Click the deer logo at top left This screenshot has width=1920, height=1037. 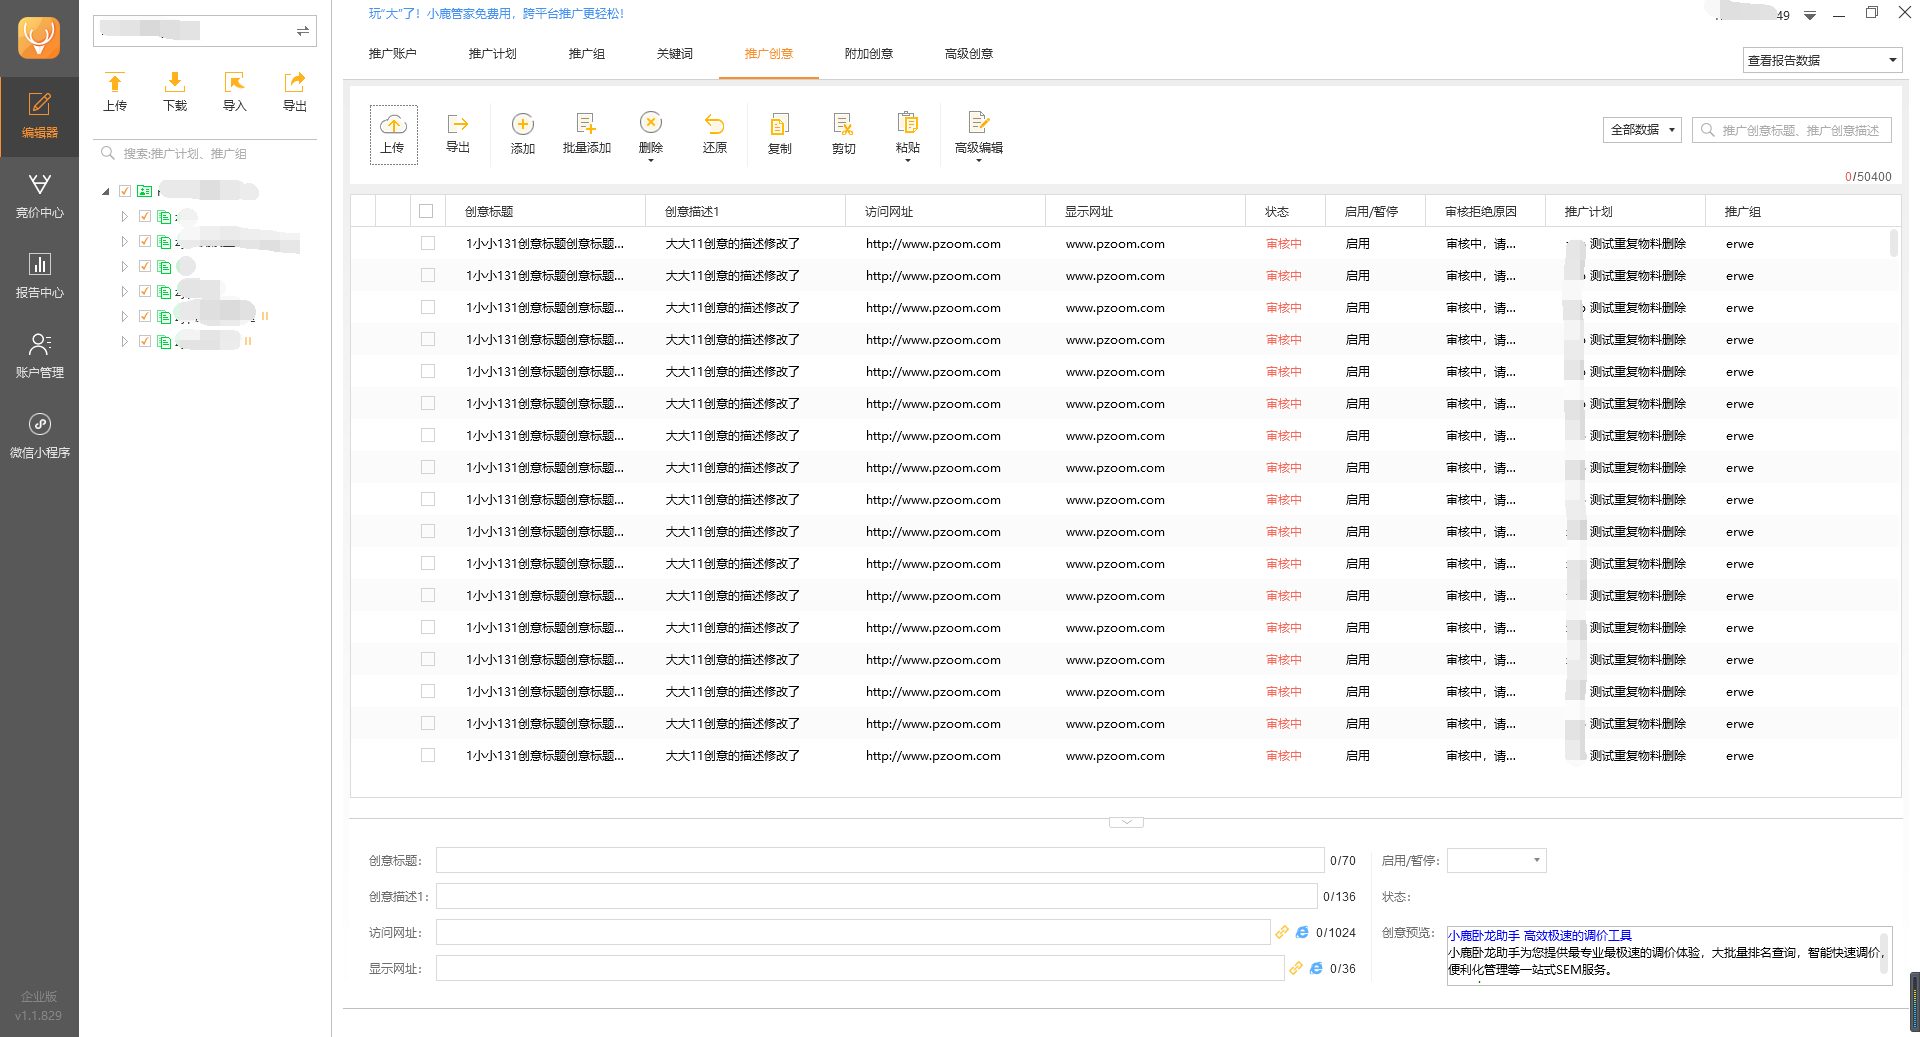(x=39, y=38)
